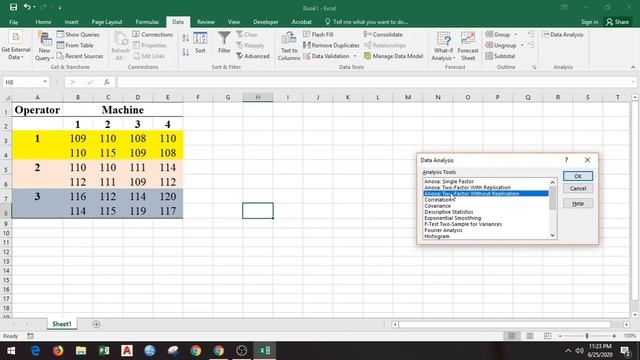The width and height of the screenshot is (640, 360).
Task: Switch to the Formulas tab
Action: click(147, 22)
